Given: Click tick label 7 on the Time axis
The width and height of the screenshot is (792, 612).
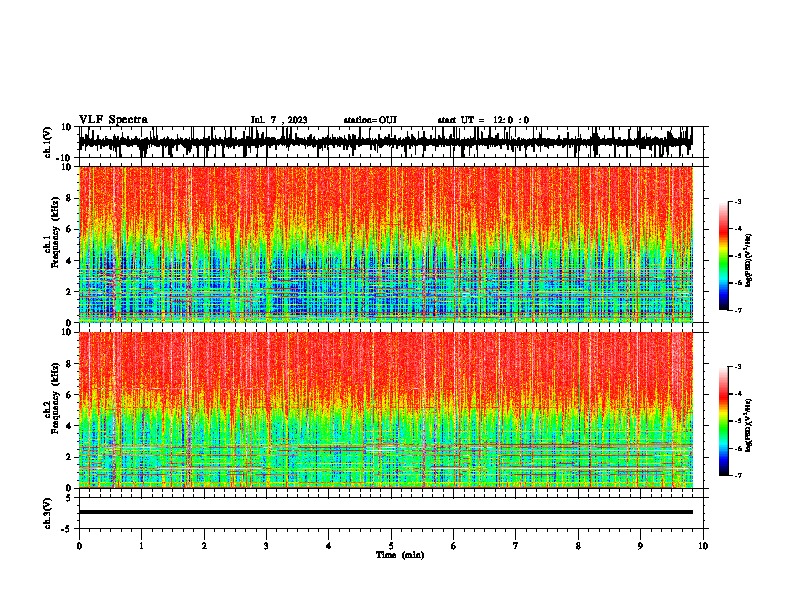Looking at the screenshot, I should coord(516,546).
